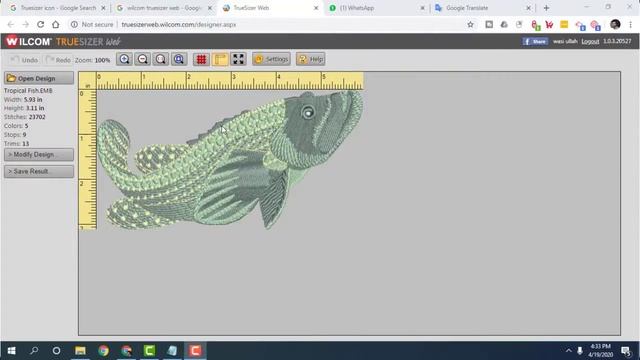Bookmark this page with the star

coord(470,24)
